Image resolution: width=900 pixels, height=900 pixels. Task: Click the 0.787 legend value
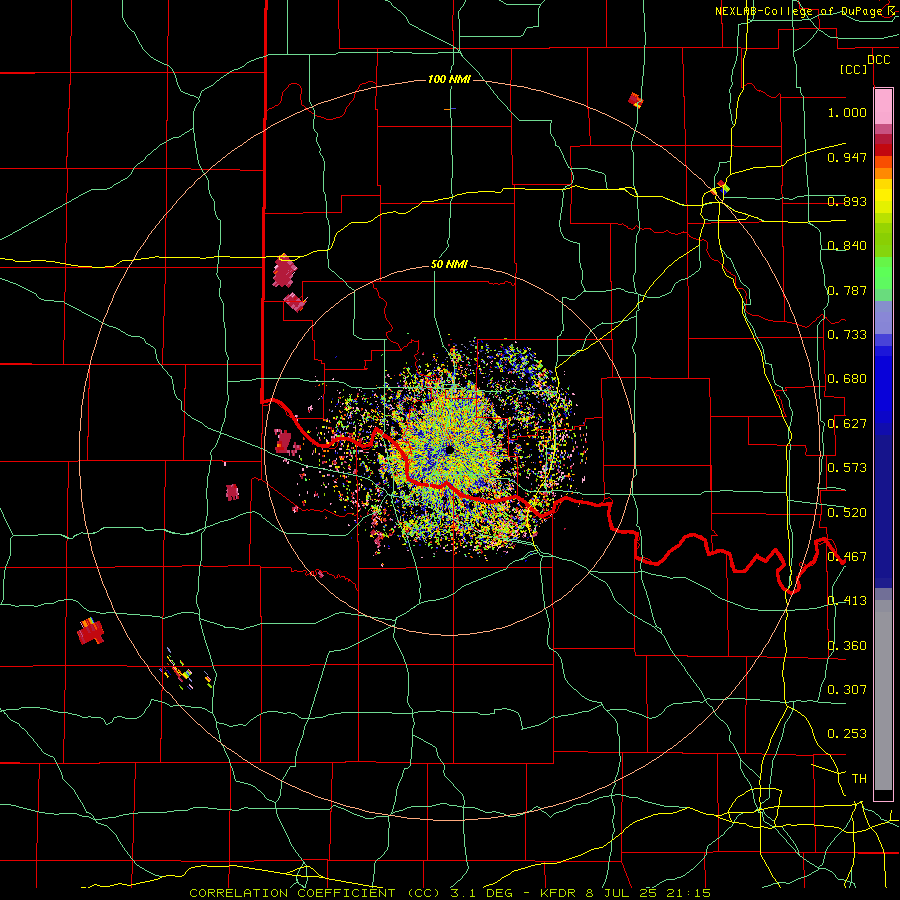click(x=847, y=290)
